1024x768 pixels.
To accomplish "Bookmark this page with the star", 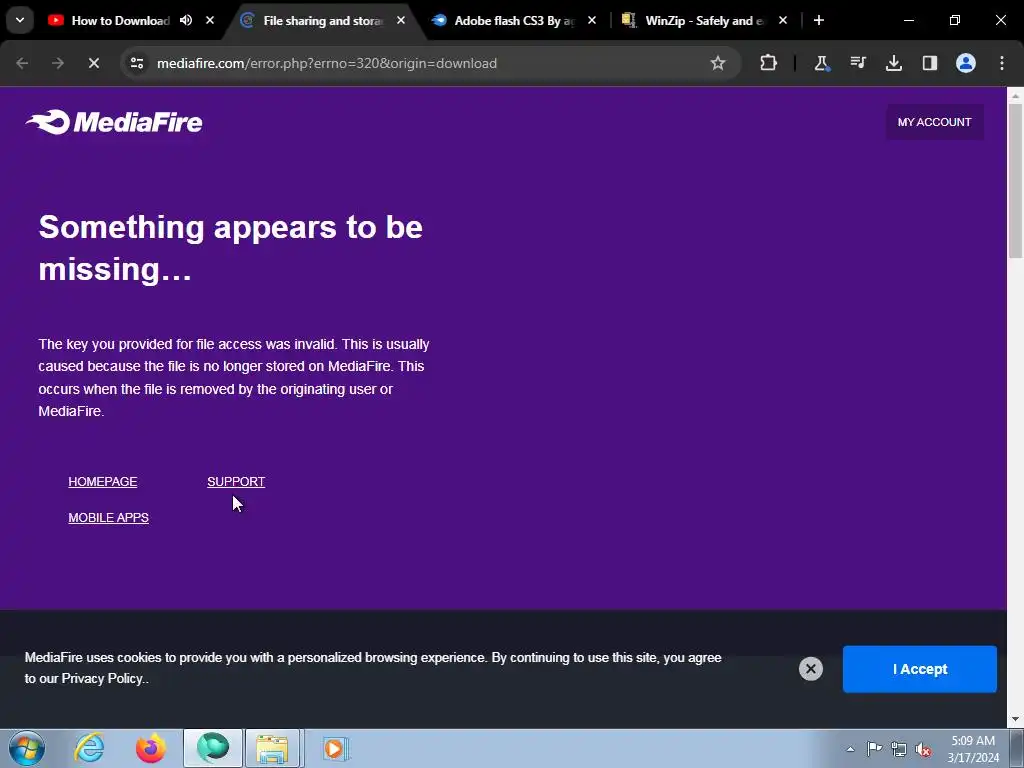I will click(718, 63).
